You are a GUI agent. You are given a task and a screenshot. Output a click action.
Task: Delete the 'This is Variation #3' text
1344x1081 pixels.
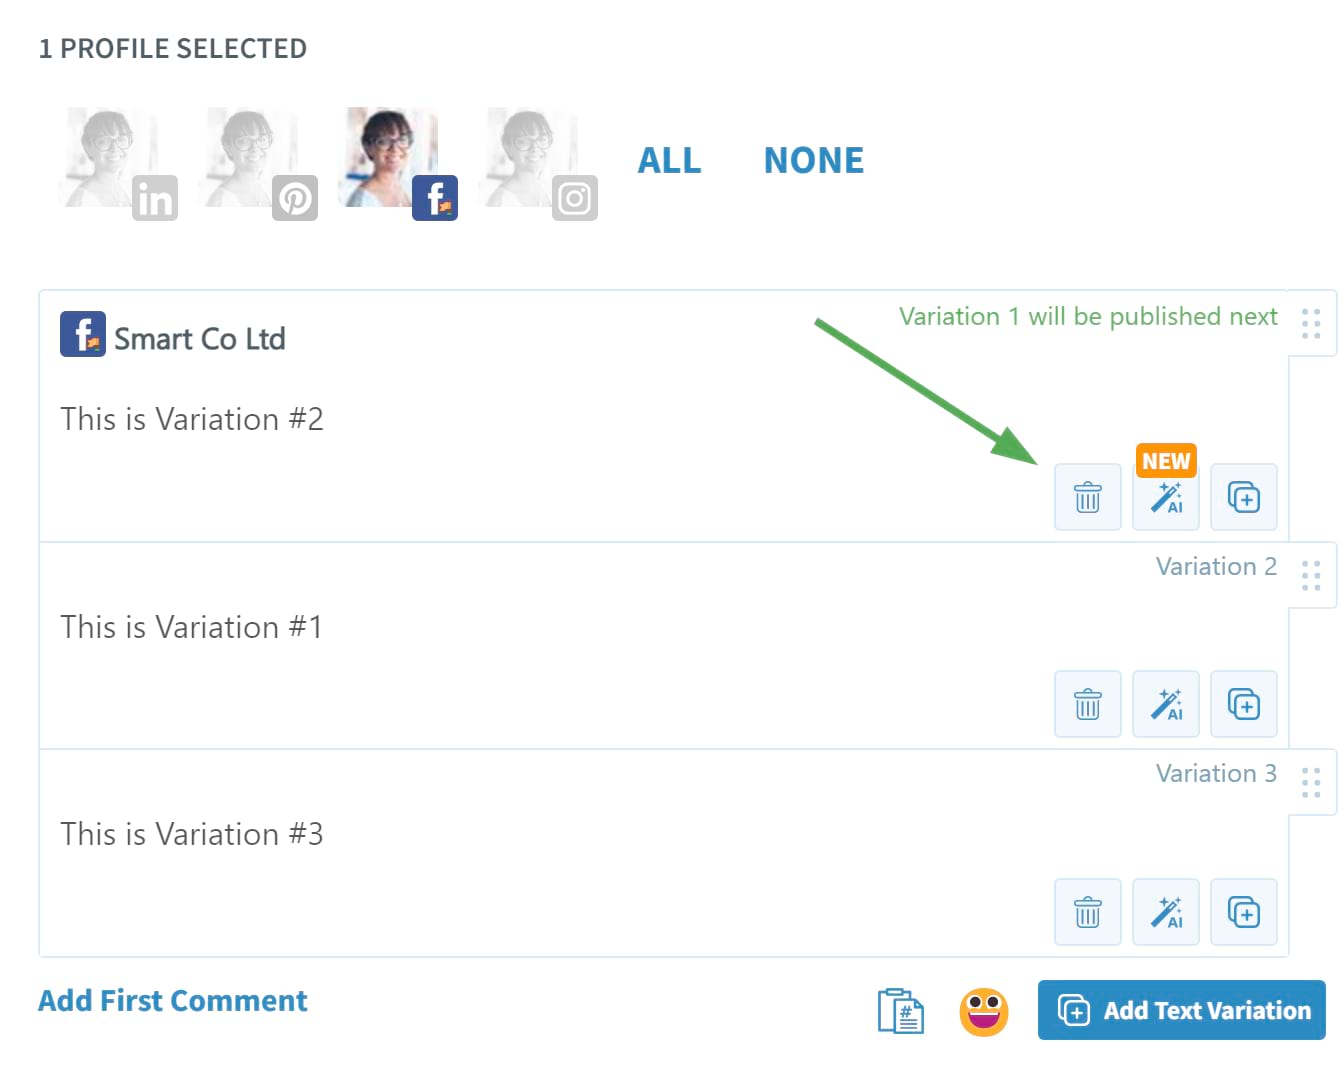pos(1087,912)
